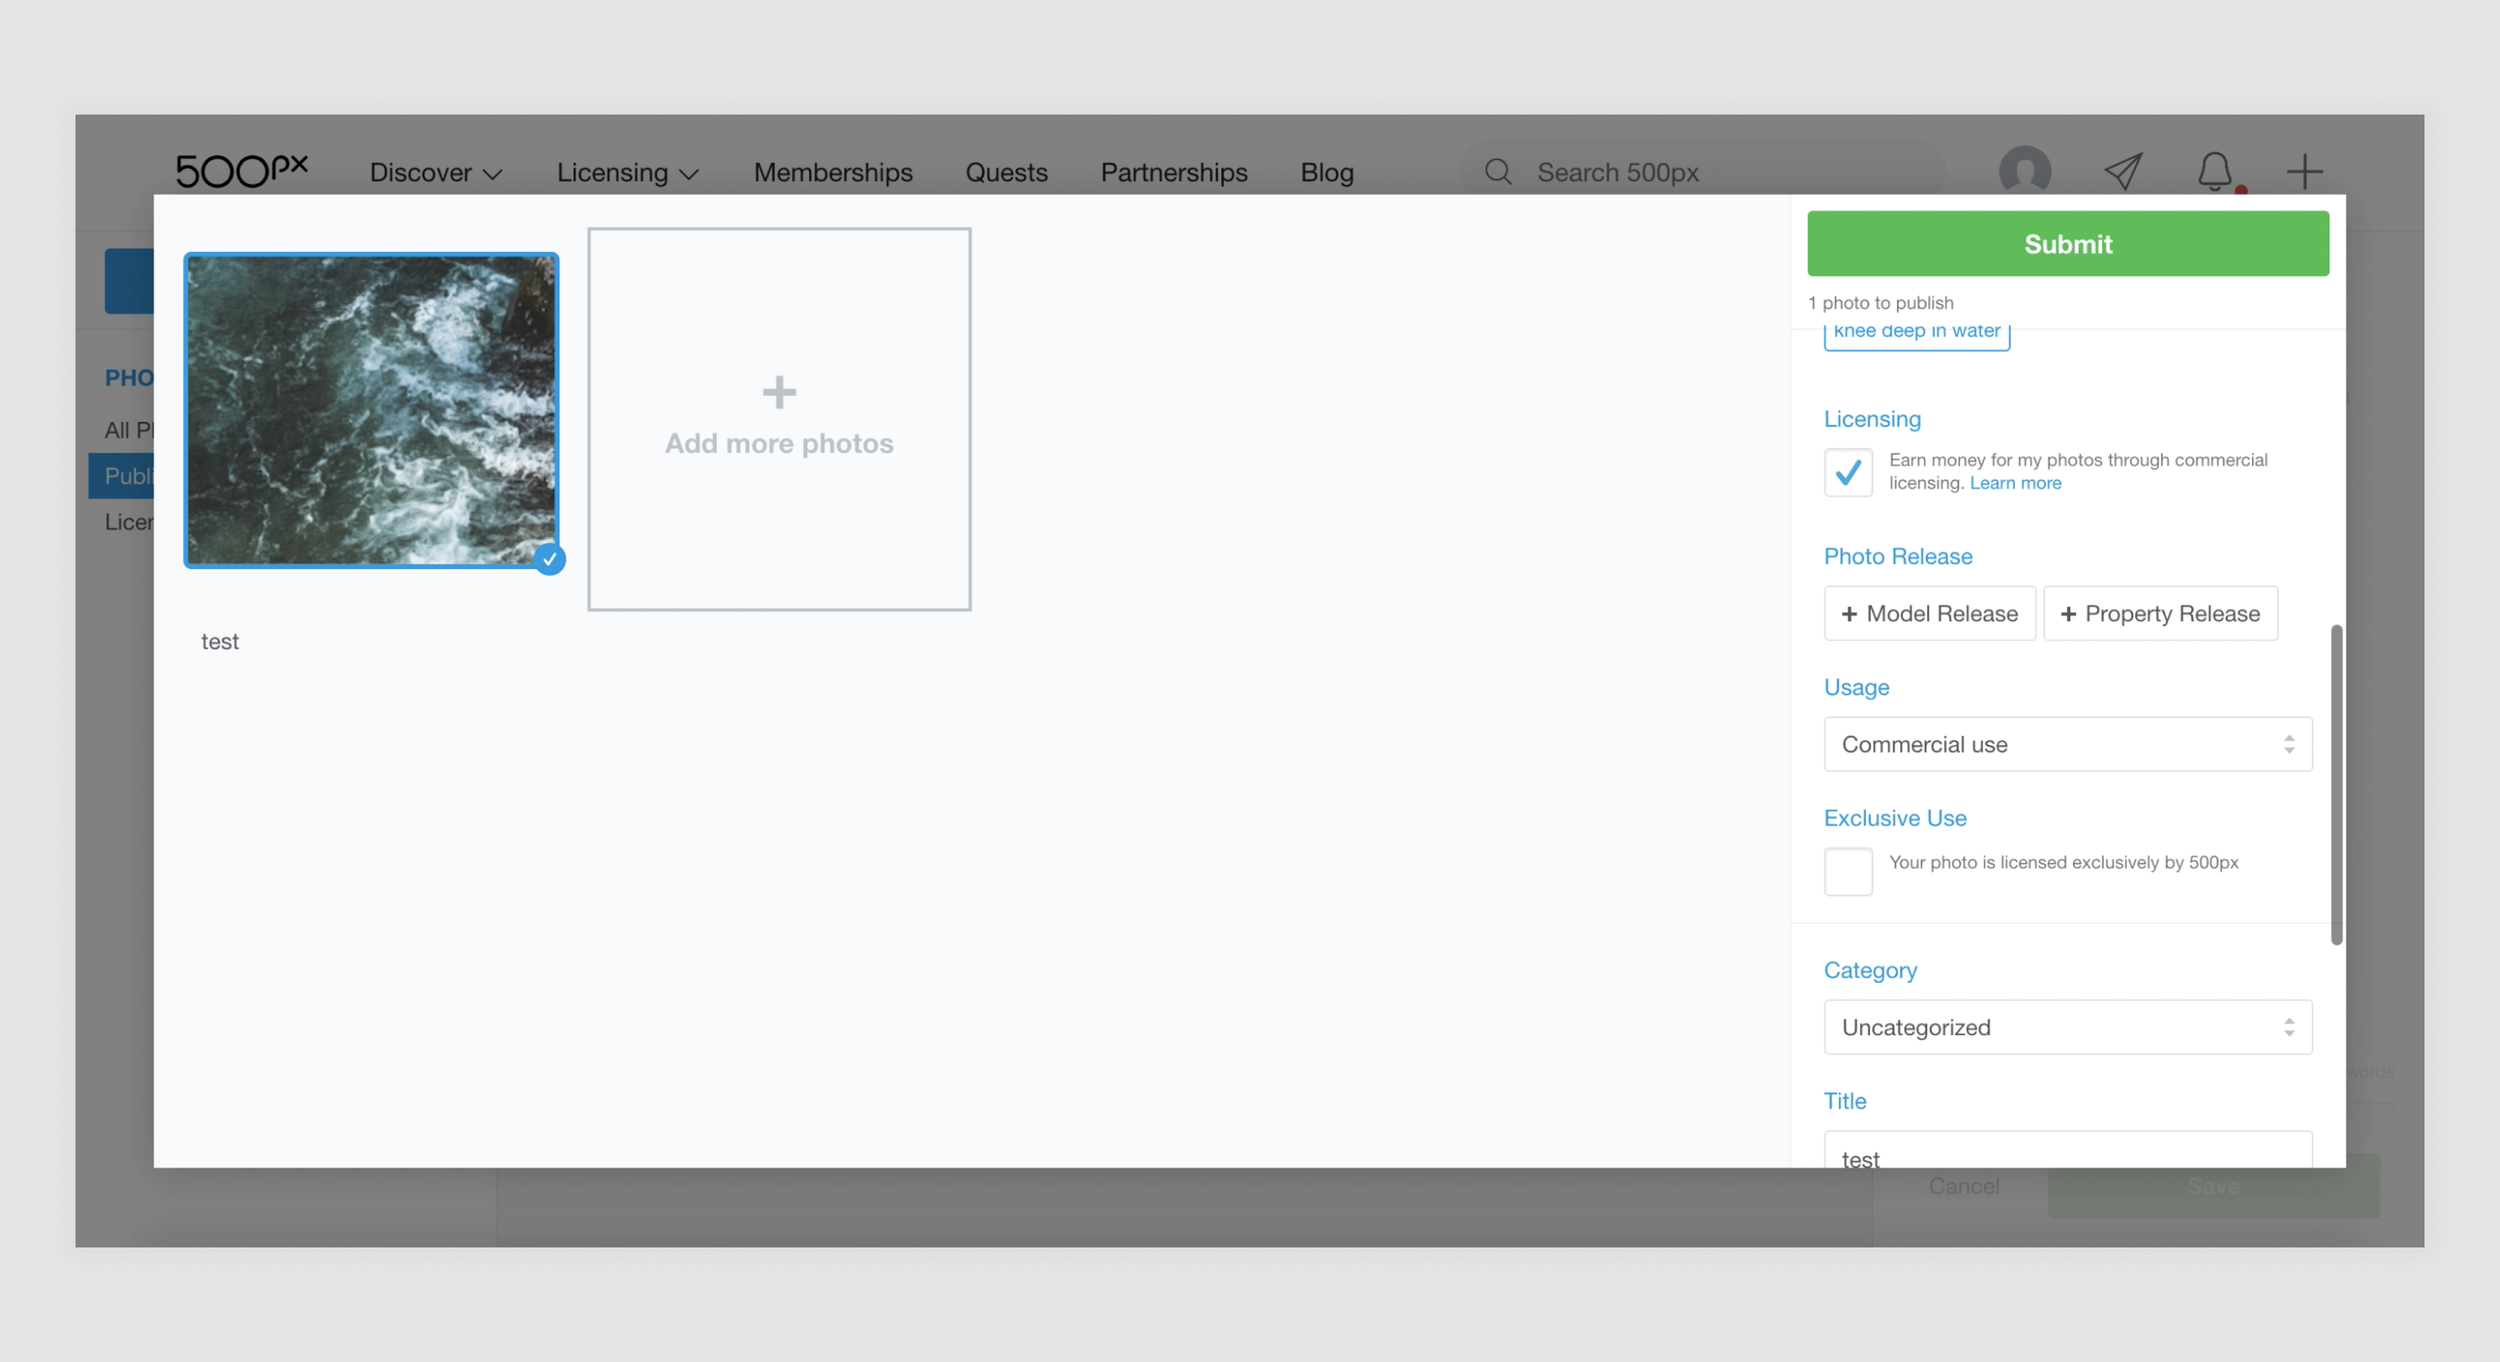Open the notifications bell
Viewport: 2500px width, 1362px height.
tap(2214, 171)
